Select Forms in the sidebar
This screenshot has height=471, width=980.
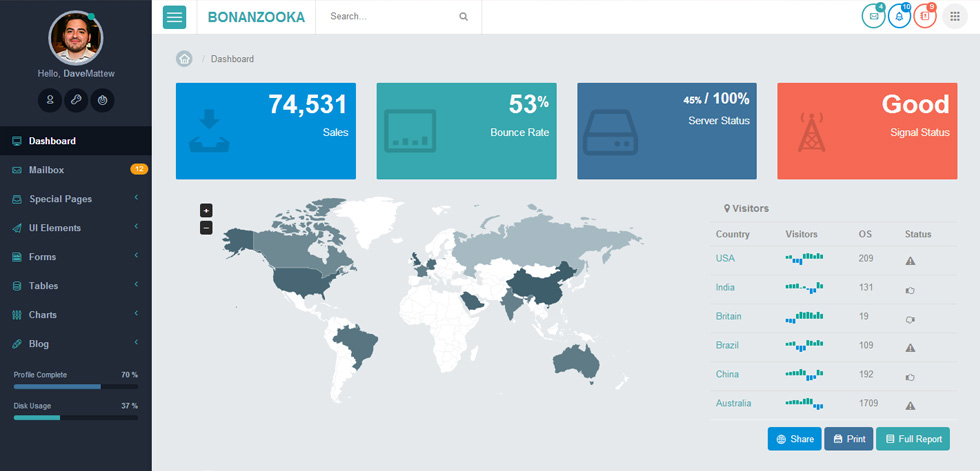(x=76, y=257)
